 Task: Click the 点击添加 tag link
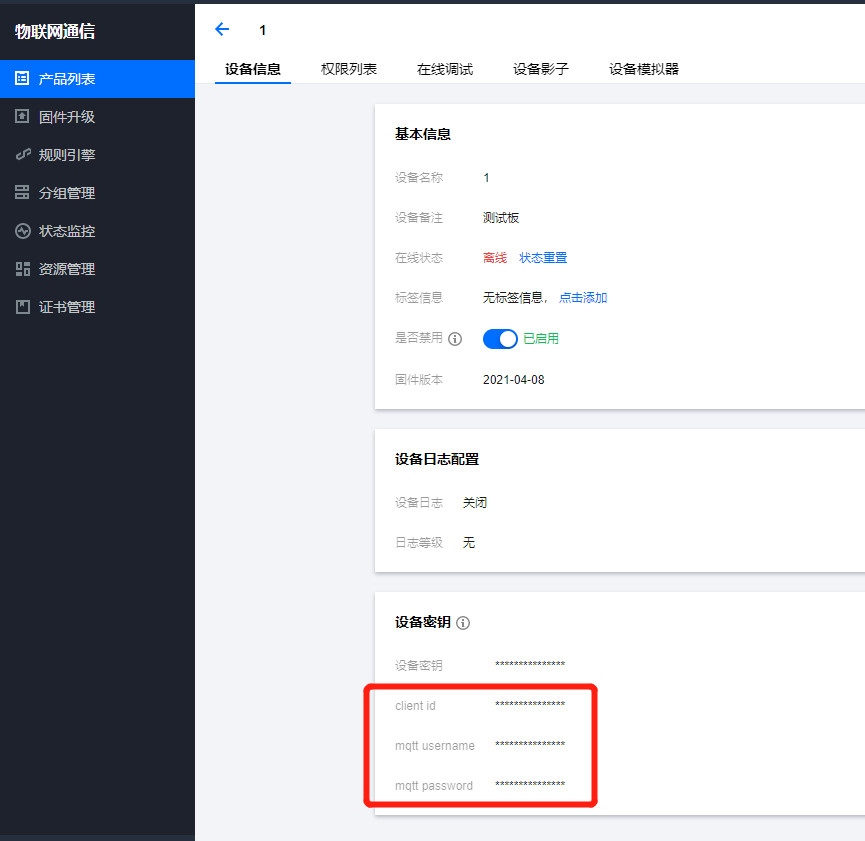pos(583,298)
